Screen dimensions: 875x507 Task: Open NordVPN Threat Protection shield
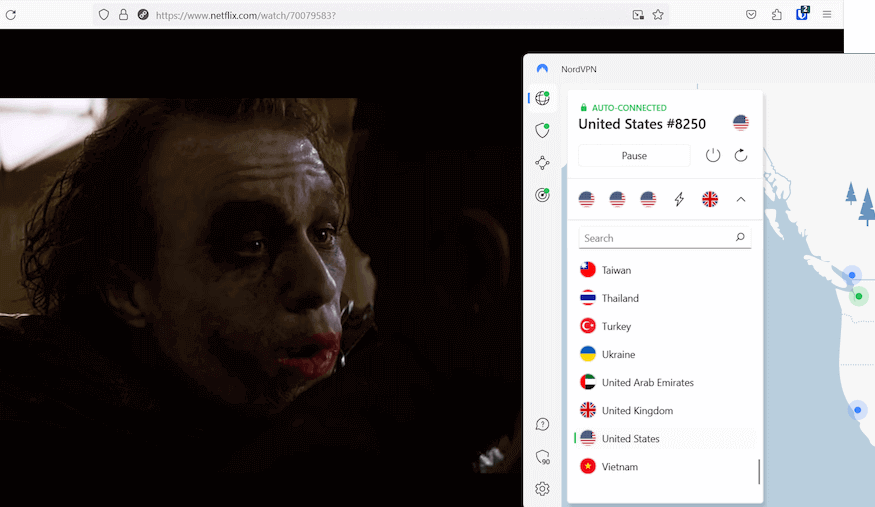point(542,131)
